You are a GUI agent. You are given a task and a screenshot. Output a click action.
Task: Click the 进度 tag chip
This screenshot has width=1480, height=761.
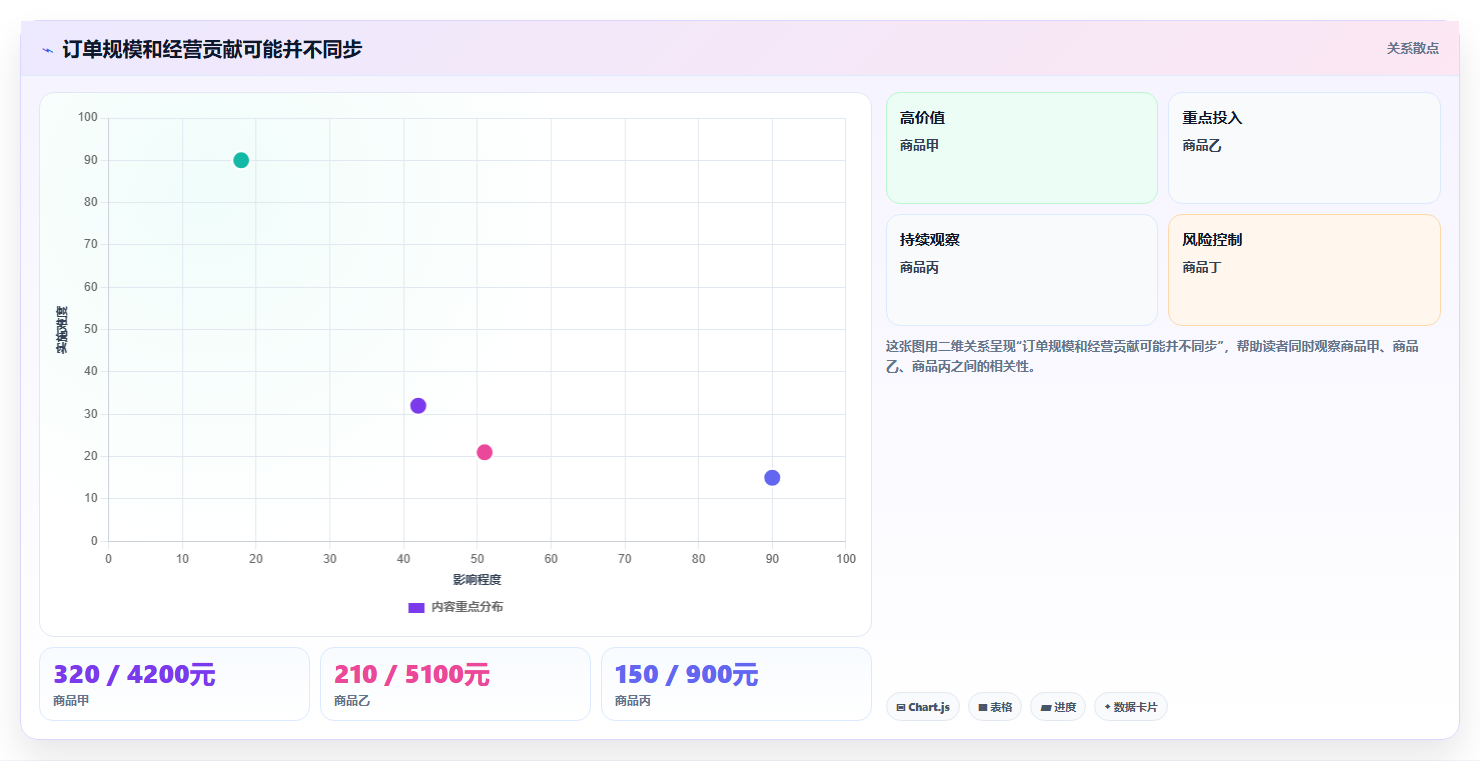point(1058,707)
